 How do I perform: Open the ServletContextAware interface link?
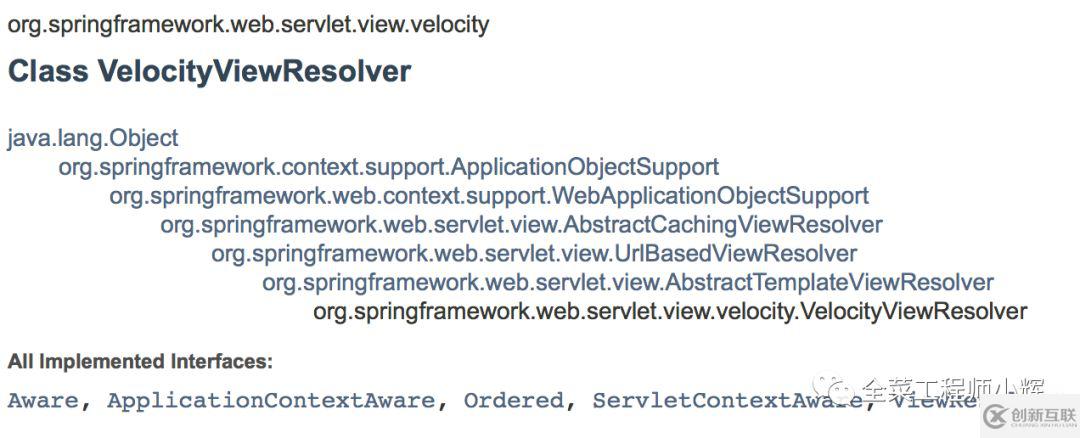(x=727, y=401)
